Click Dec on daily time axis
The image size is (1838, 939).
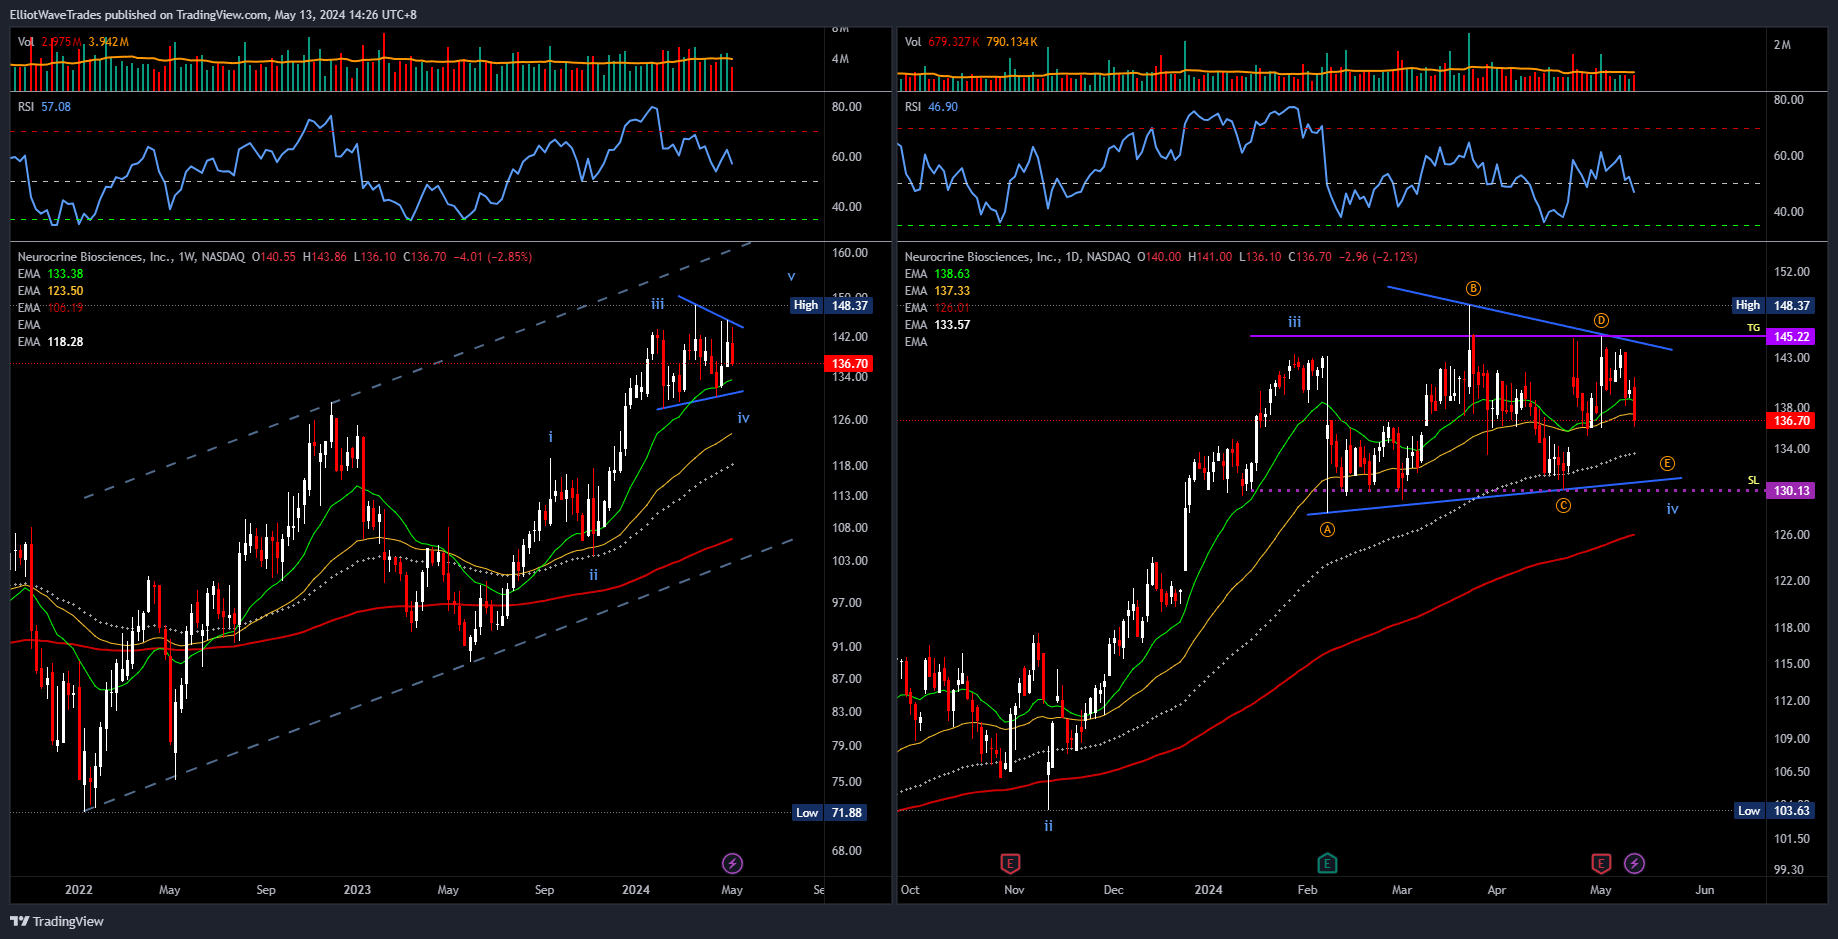(x=1113, y=890)
